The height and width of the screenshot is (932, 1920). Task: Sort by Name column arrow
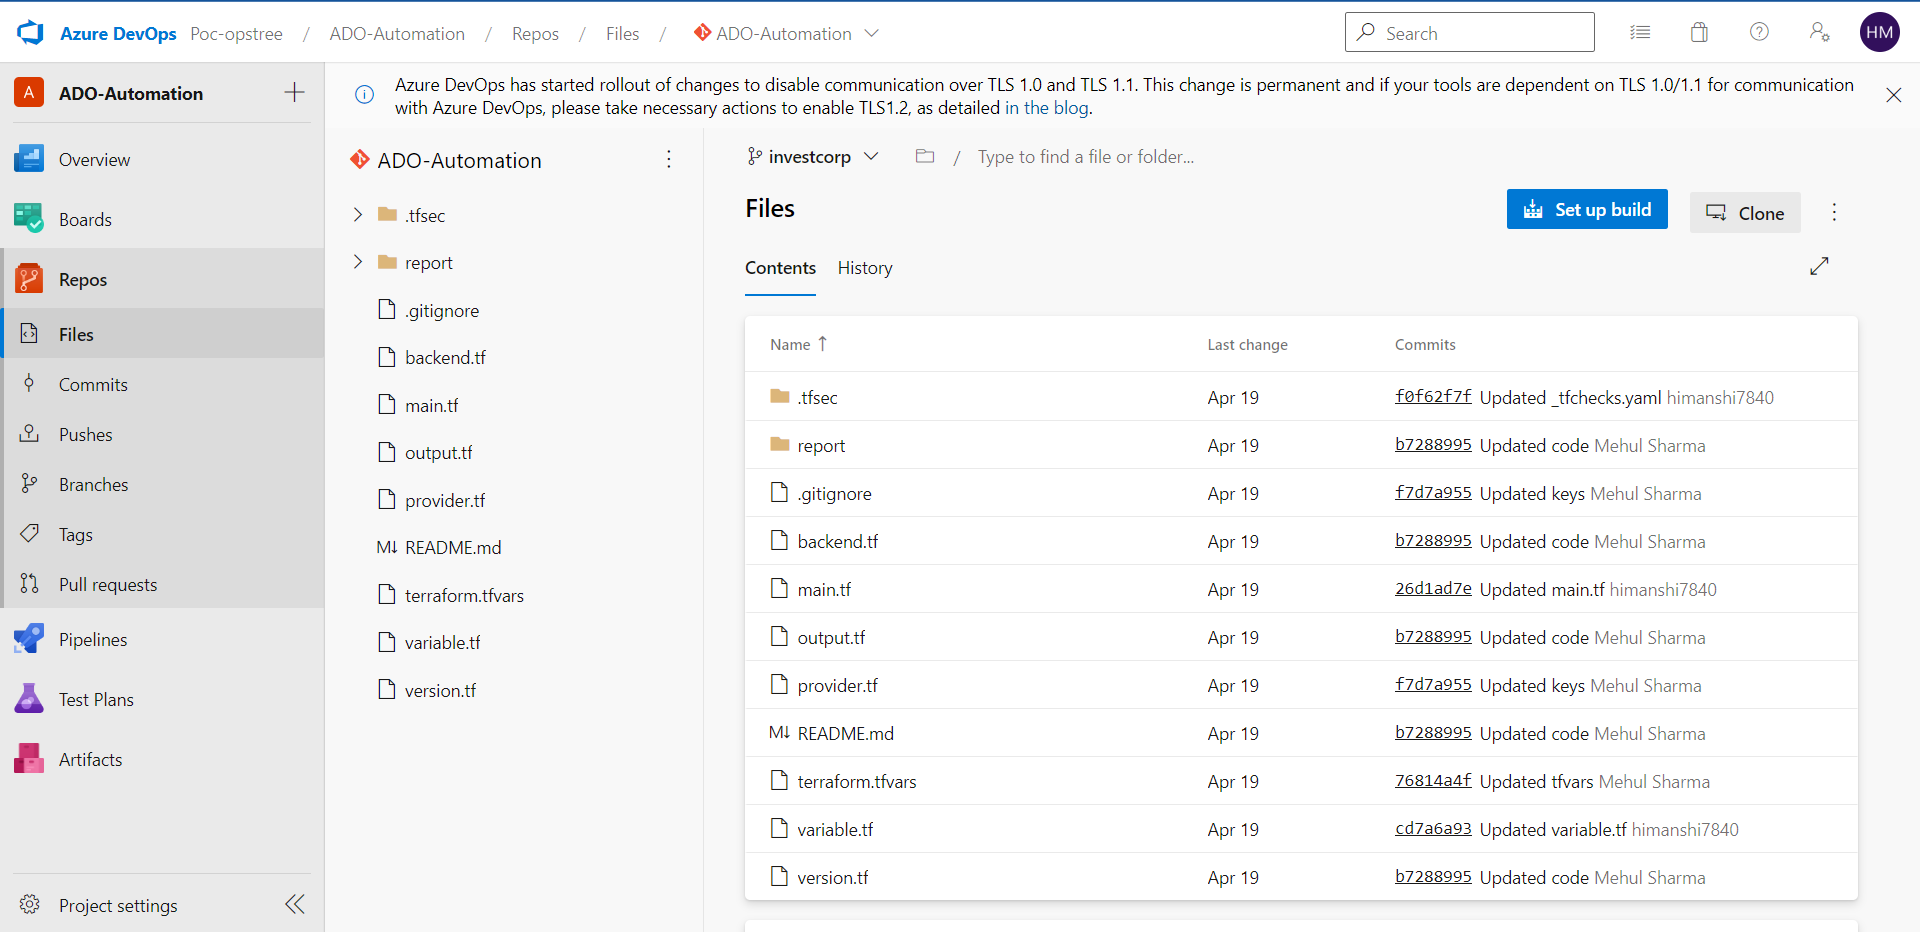822,344
